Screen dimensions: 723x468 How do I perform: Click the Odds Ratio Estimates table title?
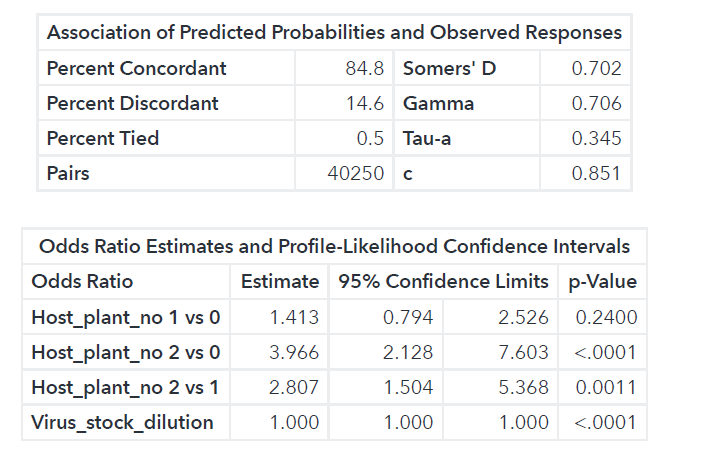334,246
